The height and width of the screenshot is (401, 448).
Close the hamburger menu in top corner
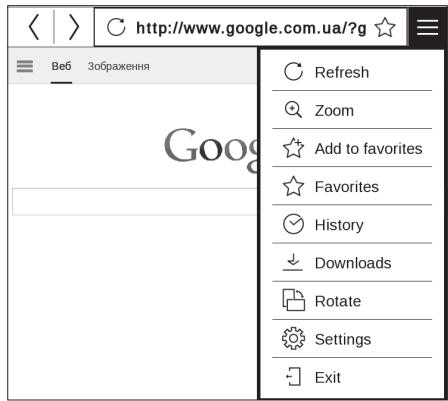click(427, 27)
